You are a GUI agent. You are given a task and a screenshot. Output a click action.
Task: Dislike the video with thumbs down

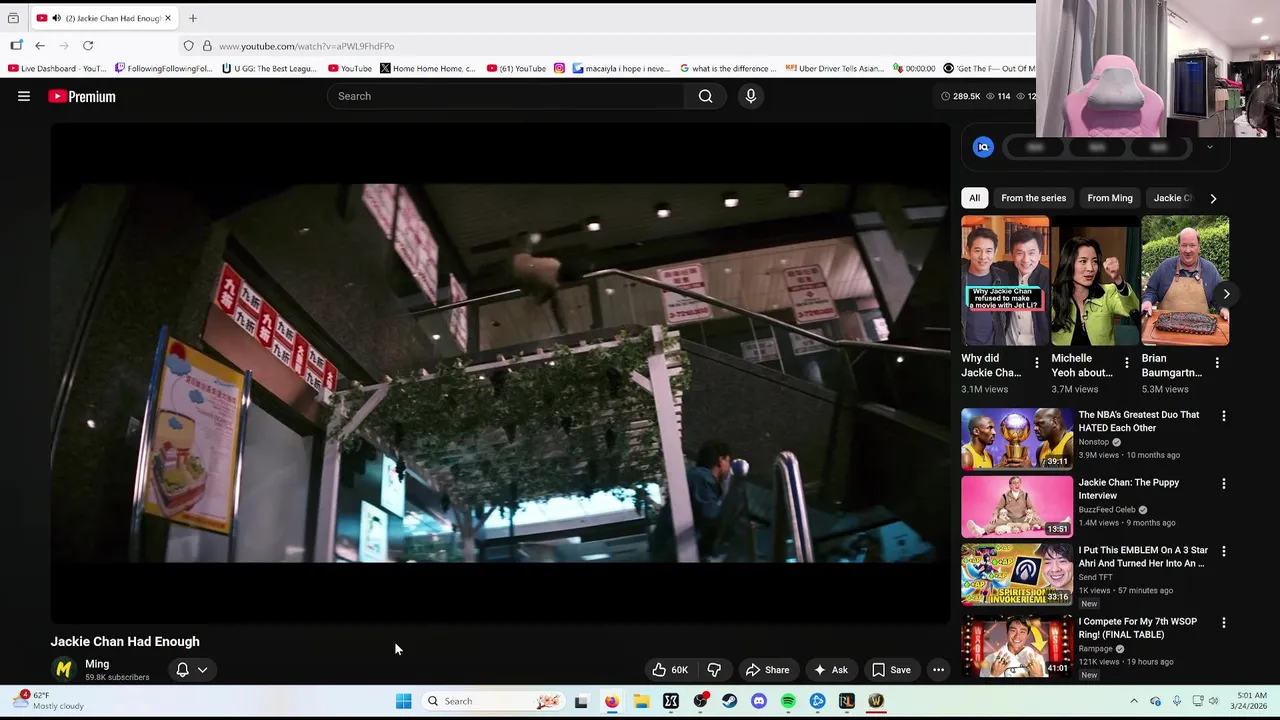point(714,670)
